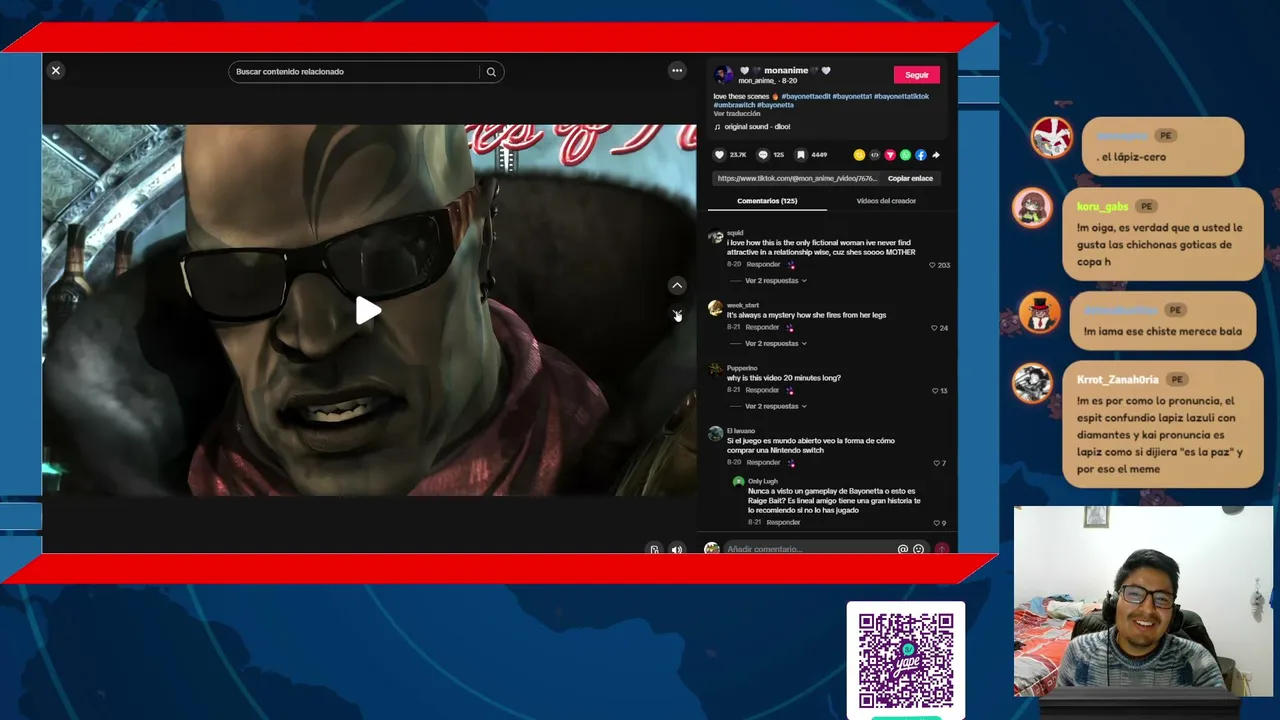Open El lwuano's profile avatar
The height and width of the screenshot is (720, 1280).
[x=715, y=434]
